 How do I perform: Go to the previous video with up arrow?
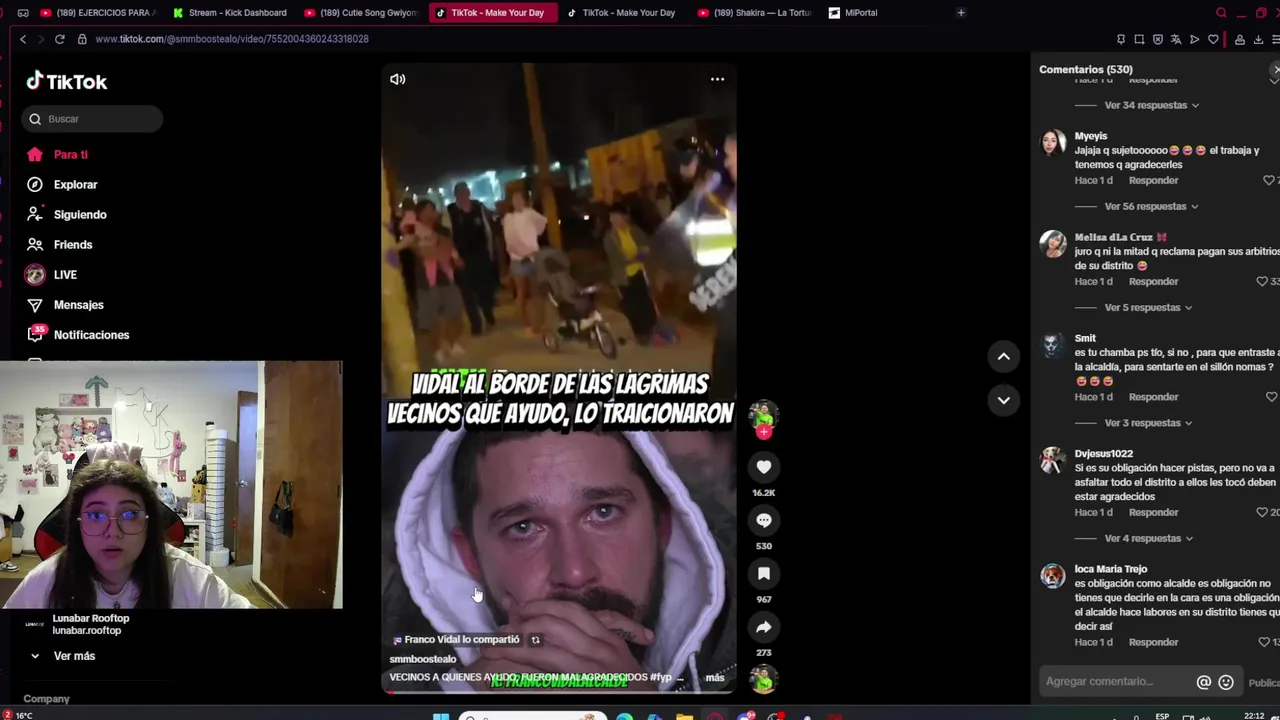click(1003, 356)
